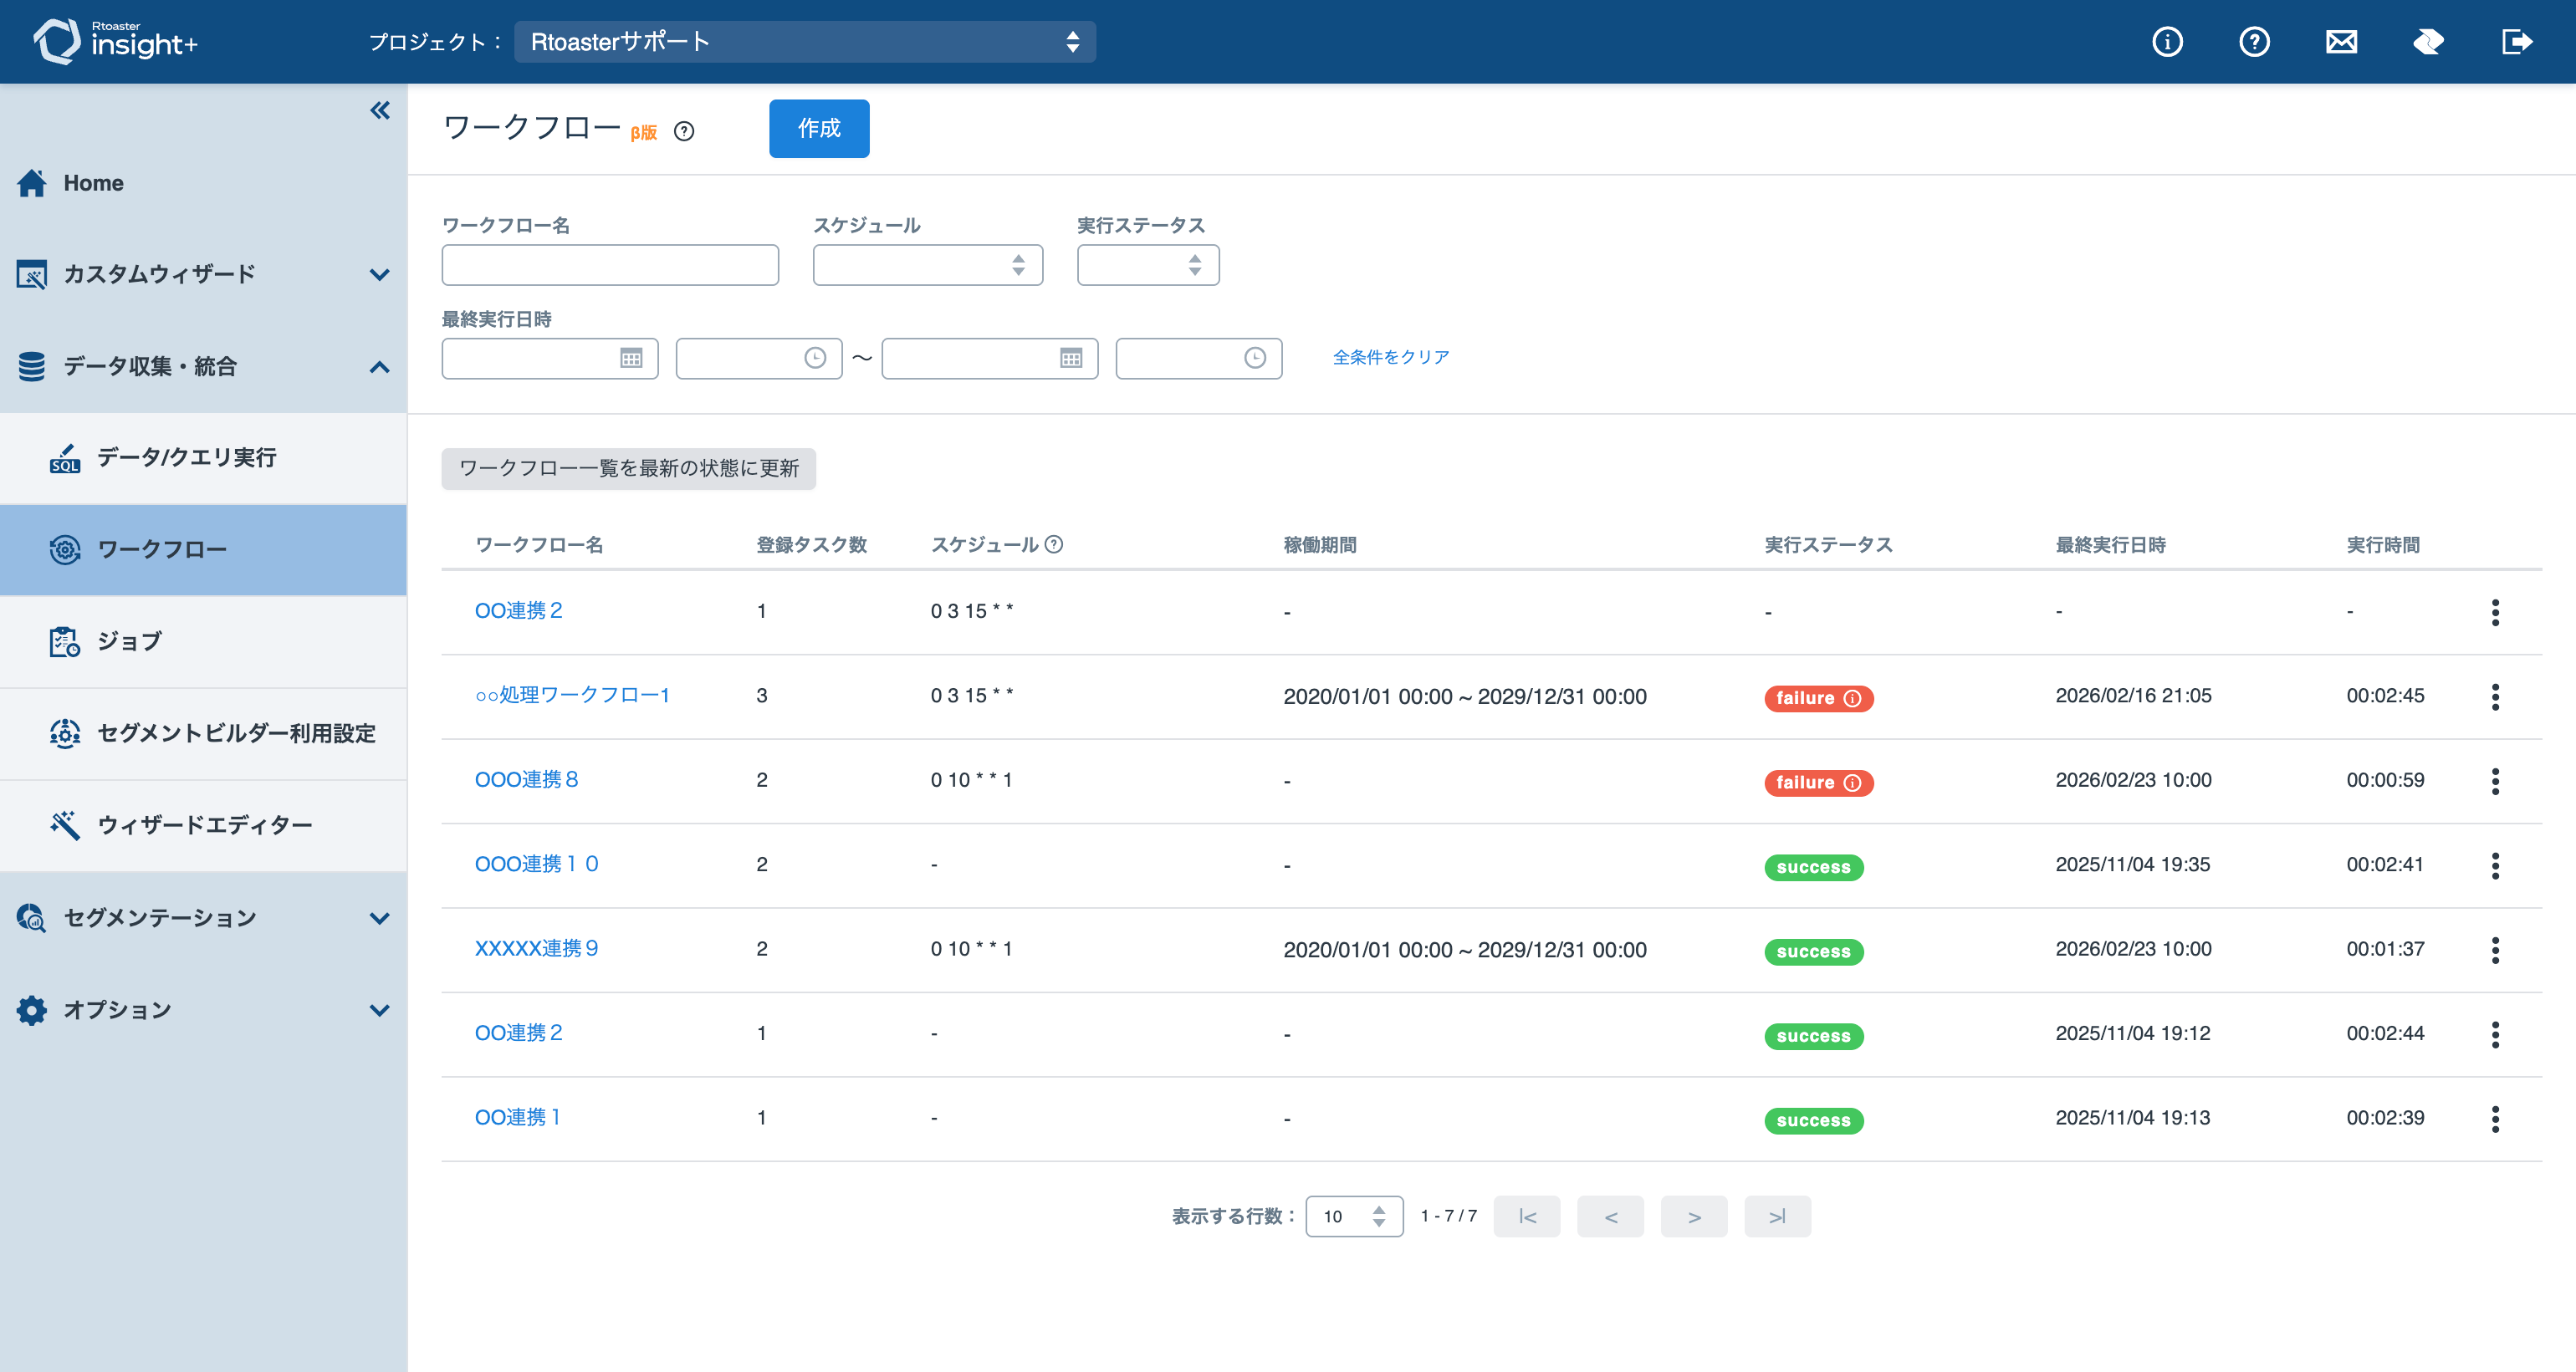Open the end date calendar picker icon
This screenshot has height=1372, width=2576.
(1071, 358)
